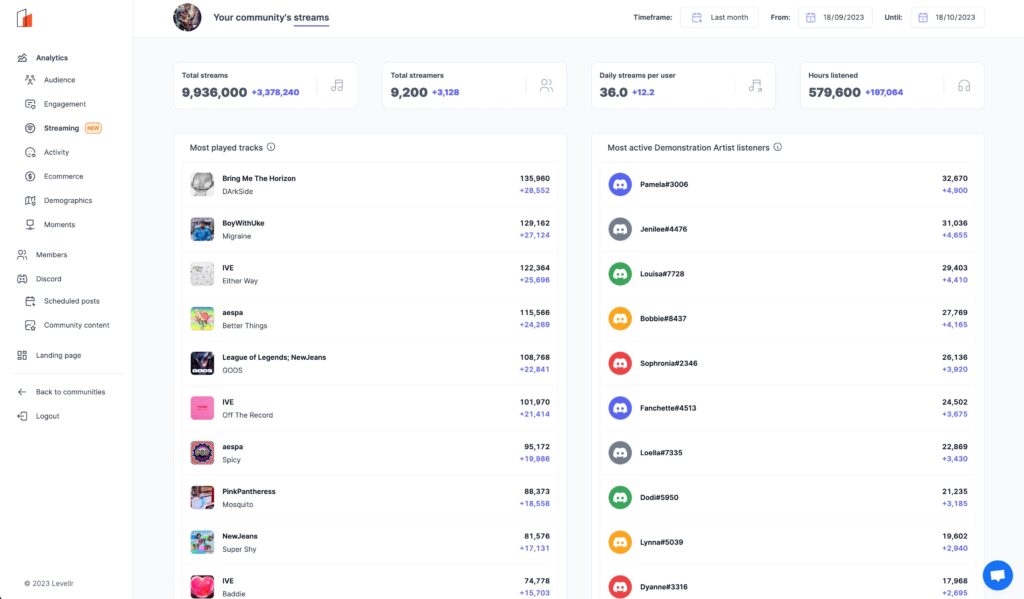Select the Ecommerce dollar icon
Viewport: 1024px width, 599px height.
(28, 176)
